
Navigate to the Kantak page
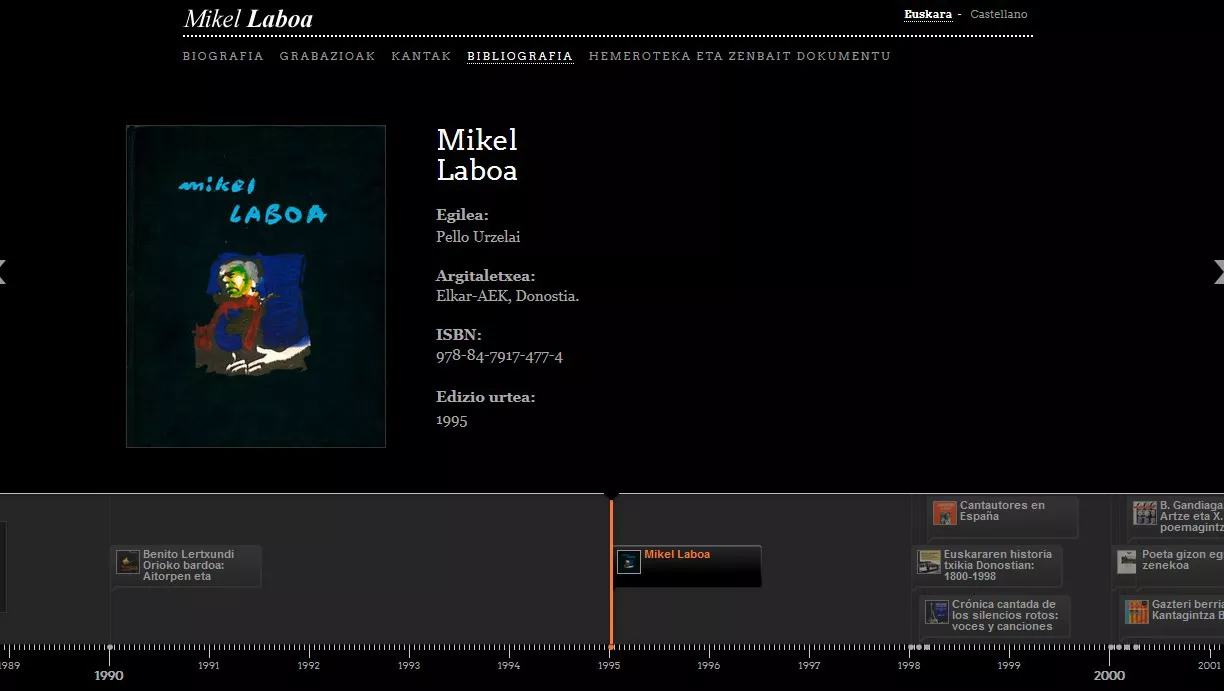click(x=421, y=56)
